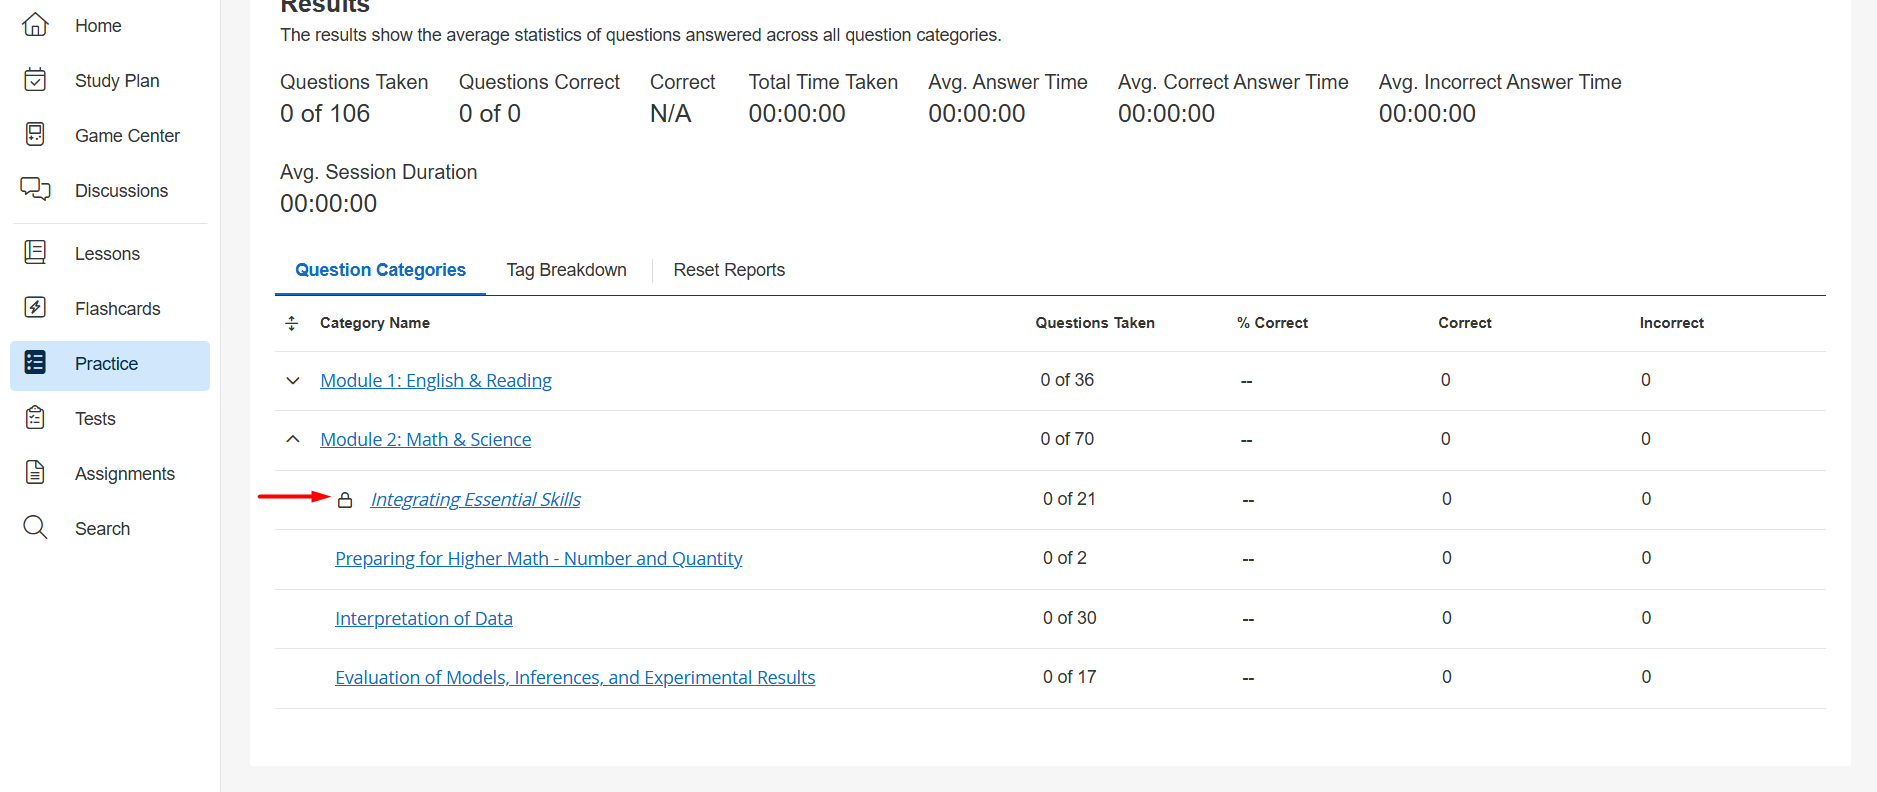Screen dimensions: 1877x792
Task: Select the Question Categories tab
Action: coord(380,270)
